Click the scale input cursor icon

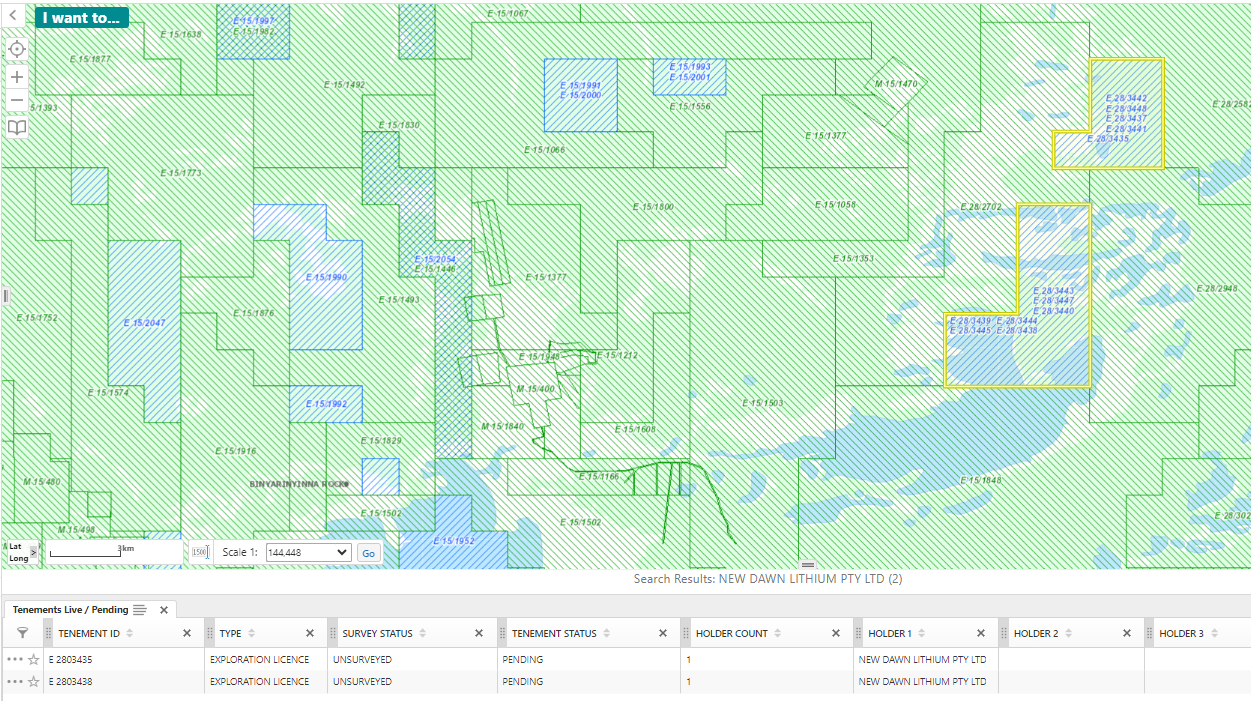[x=199, y=552]
